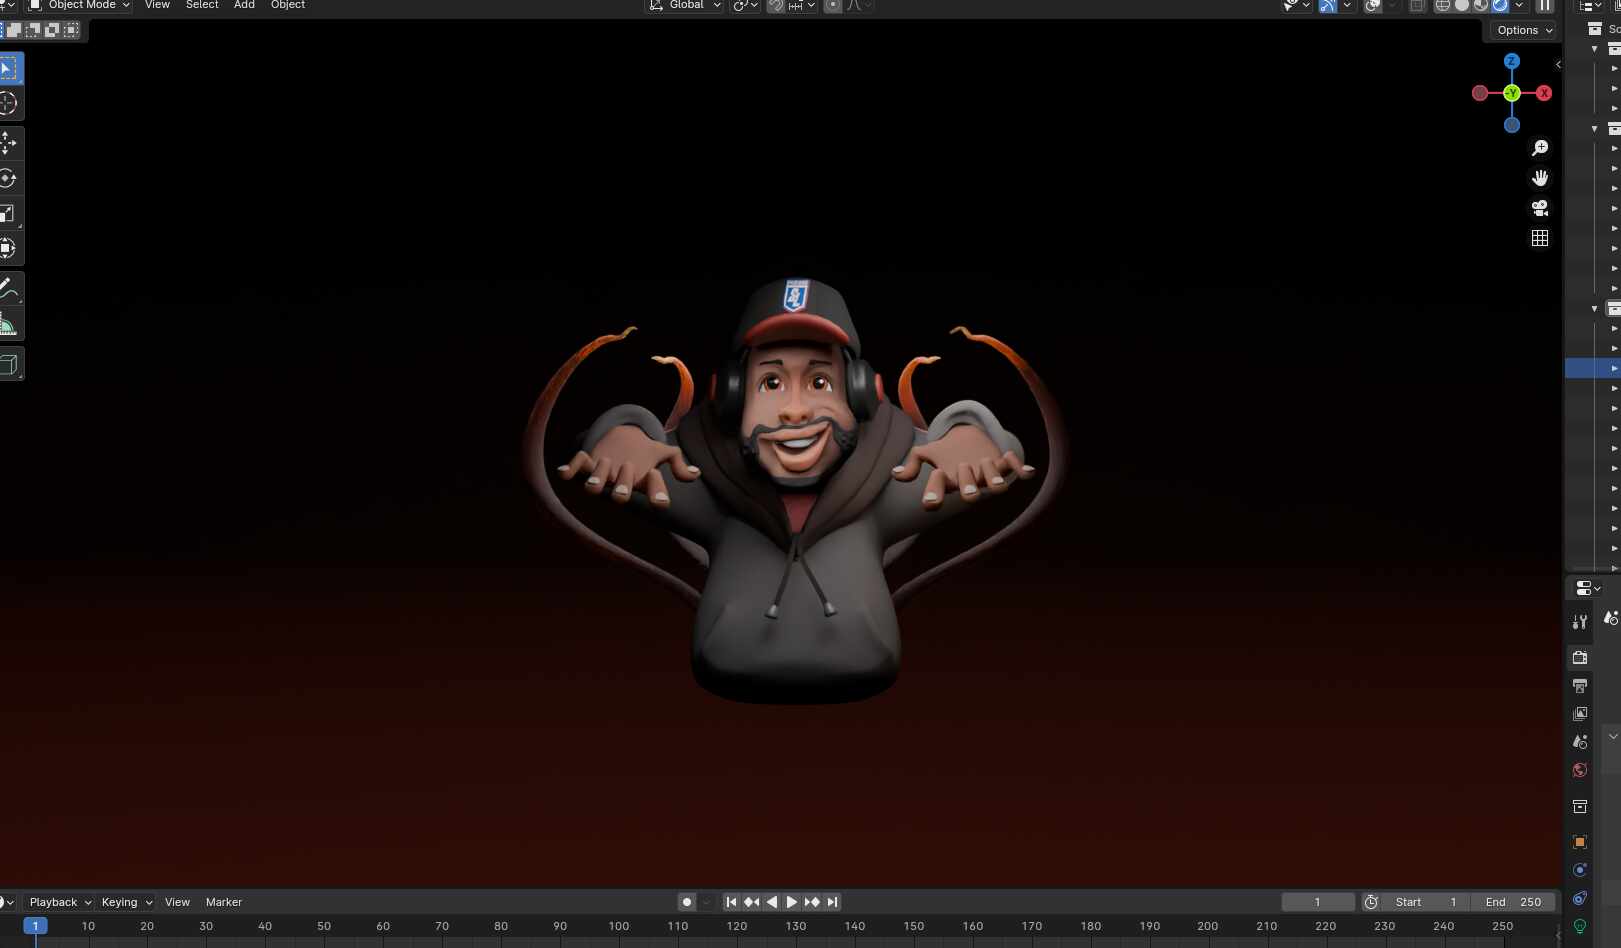Choose the Annotate pencil tool
Viewport: 1621px width, 948px height.
[x=8, y=289]
